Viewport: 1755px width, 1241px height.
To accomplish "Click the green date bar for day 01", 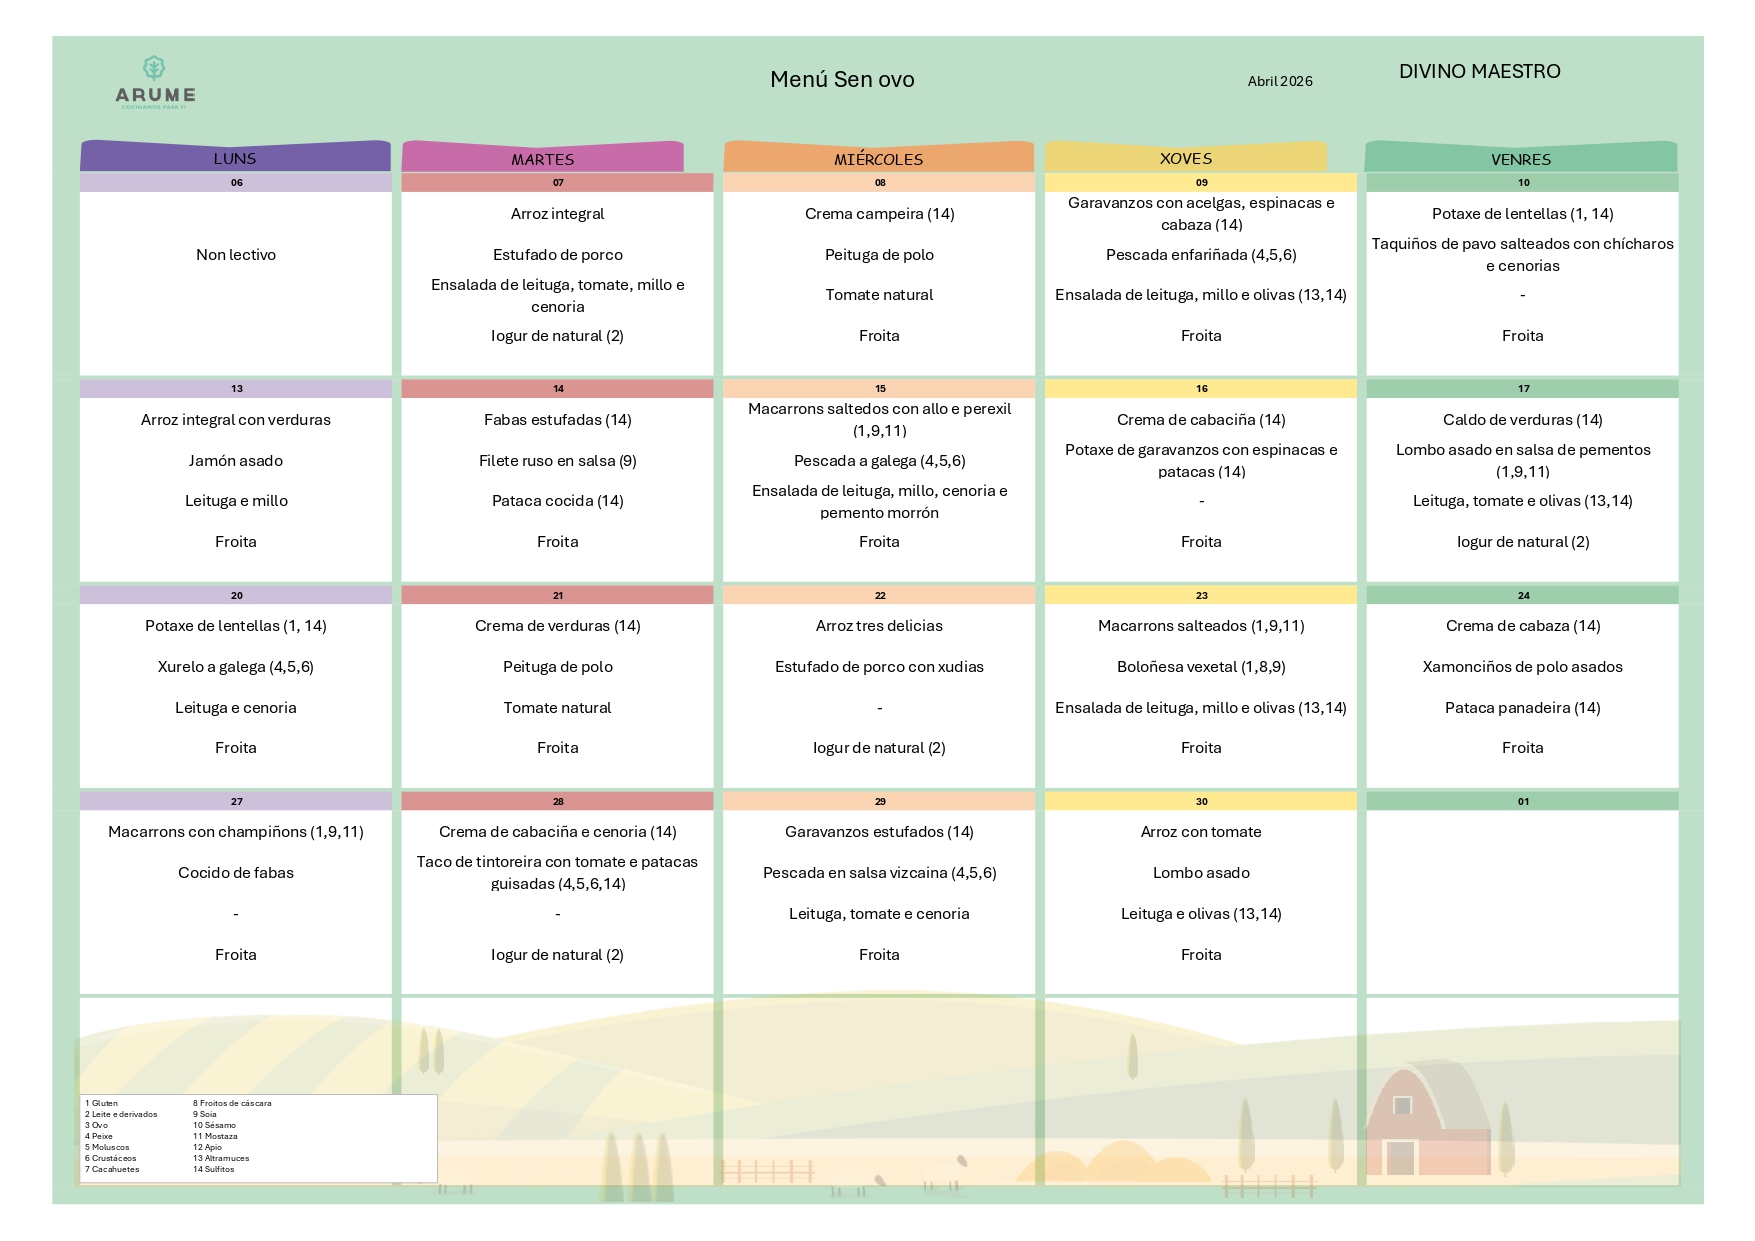I will click(1522, 802).
